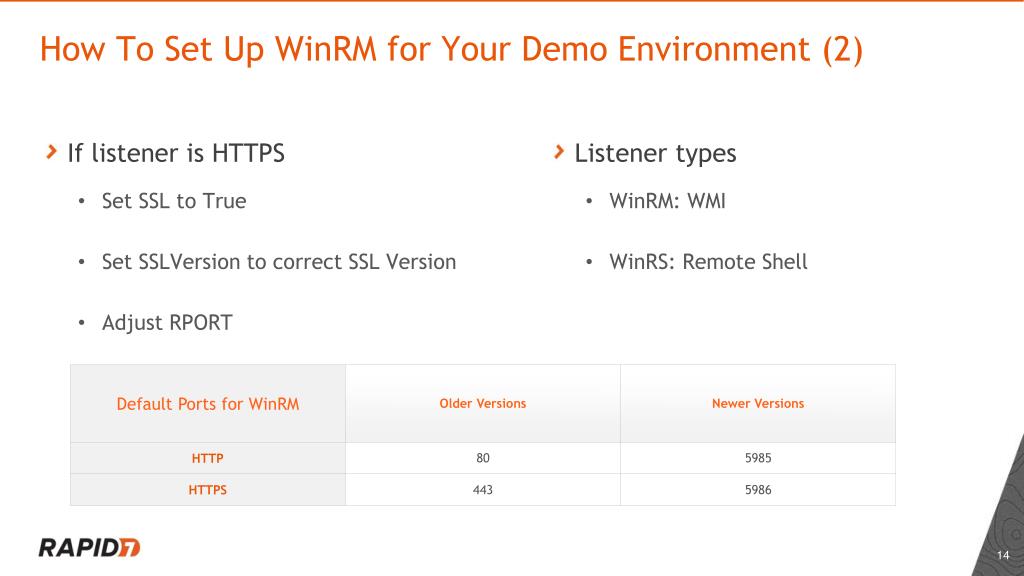This screenshot has height=576, width=1024.
Task: Select the "Listener types" heading
Action: pos(655,154)
